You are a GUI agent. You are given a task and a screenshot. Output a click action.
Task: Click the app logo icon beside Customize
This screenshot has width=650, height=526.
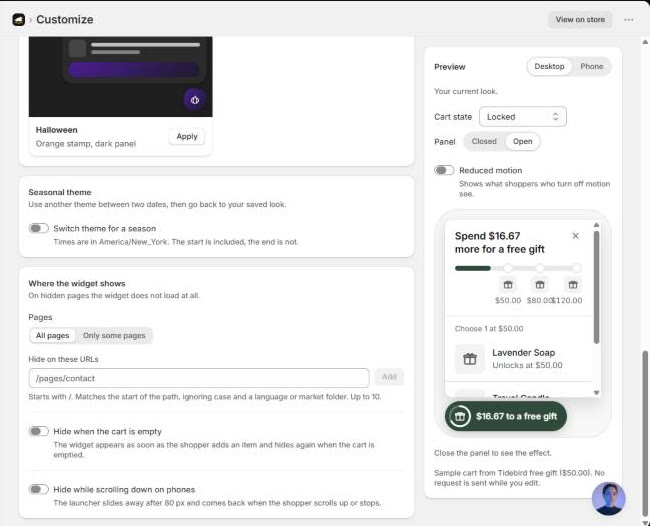click(19, 19)
